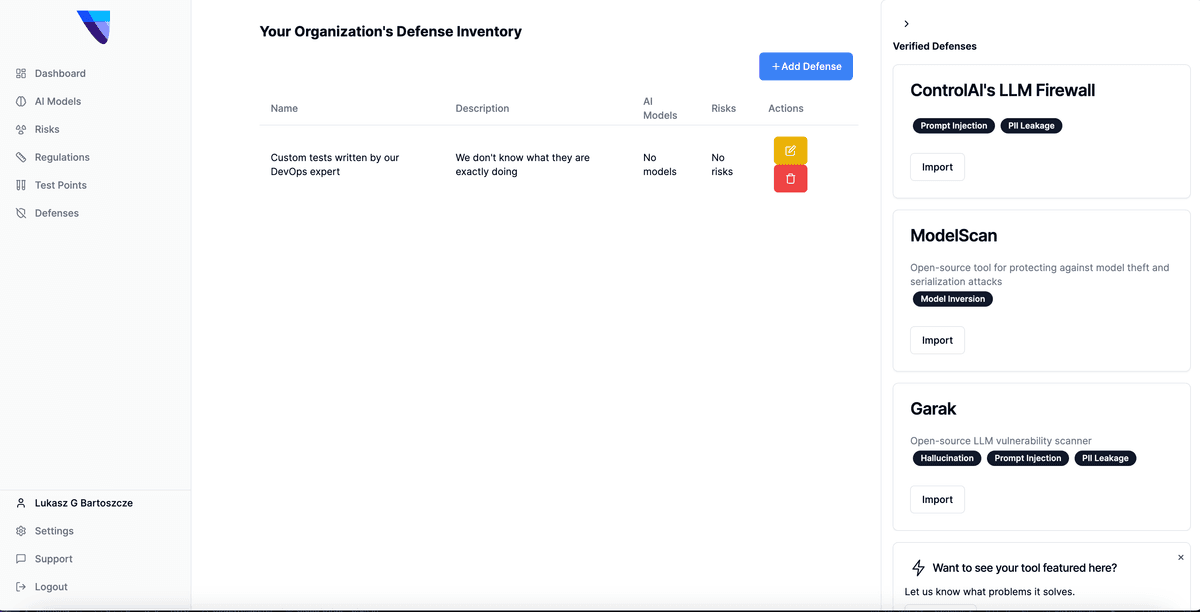Open Lukasz G Bartoszcze user profile
This screenshot has width=1200, height=612.
click(x=83, y=503)
